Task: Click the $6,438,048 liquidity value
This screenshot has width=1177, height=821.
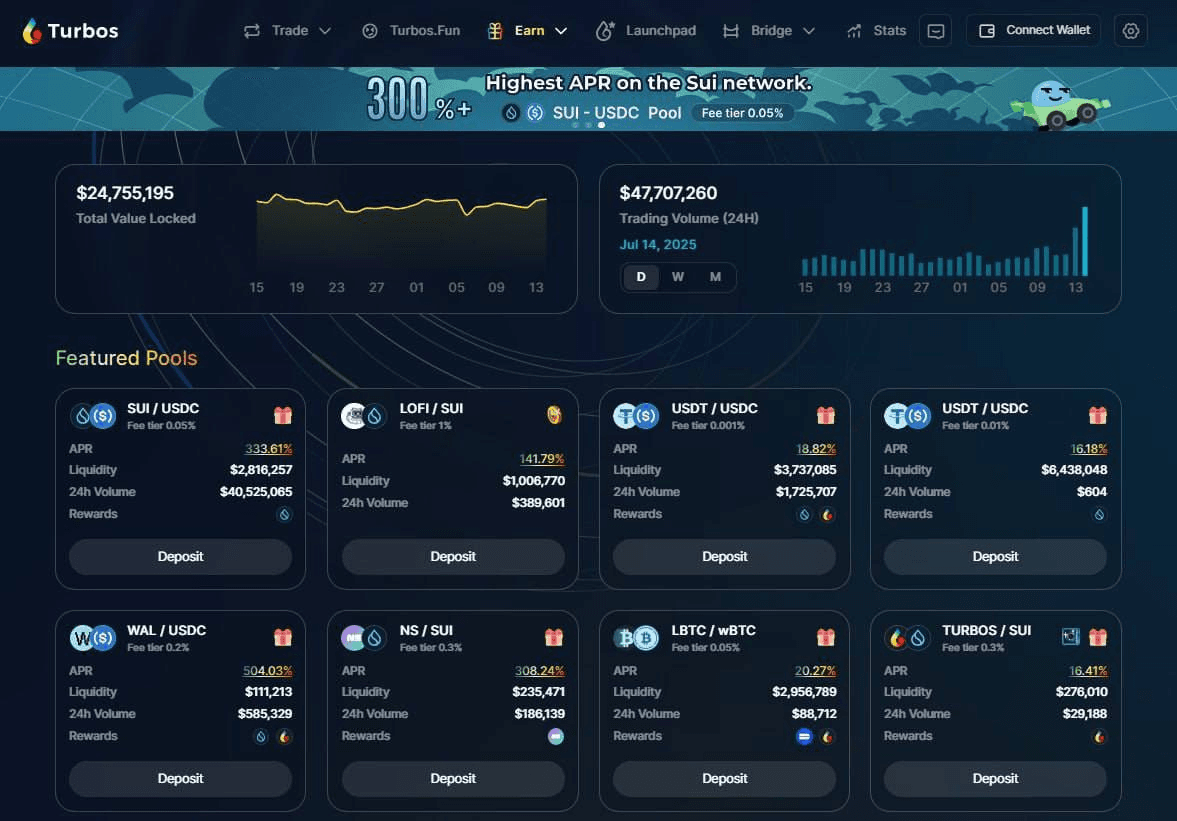Action: point(1074,471)
